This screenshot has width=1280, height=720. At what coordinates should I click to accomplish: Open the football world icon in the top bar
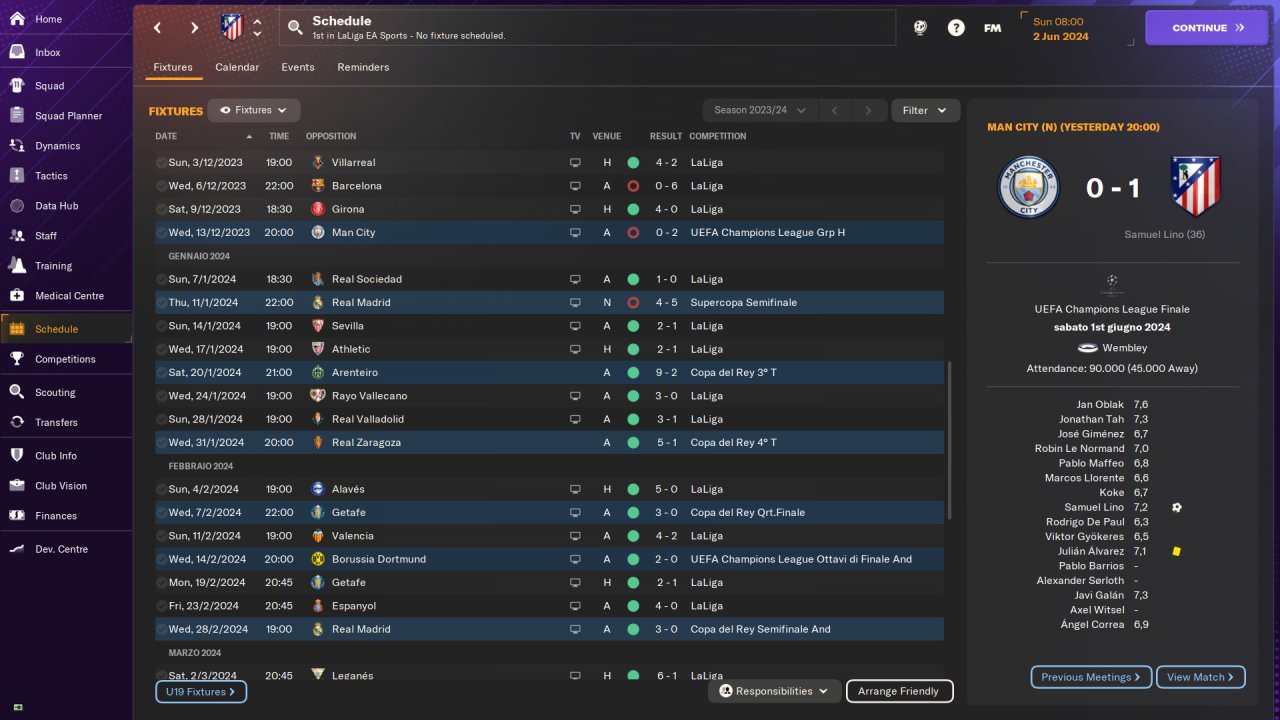(920, 28)
